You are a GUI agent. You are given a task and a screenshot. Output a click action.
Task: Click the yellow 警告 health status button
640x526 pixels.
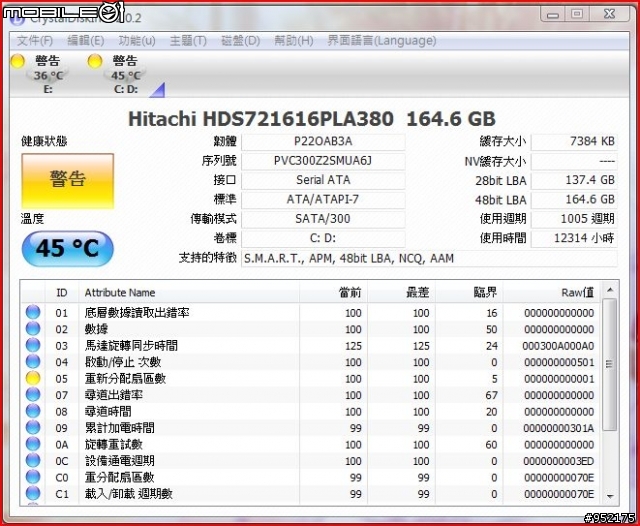pos(68,181)
